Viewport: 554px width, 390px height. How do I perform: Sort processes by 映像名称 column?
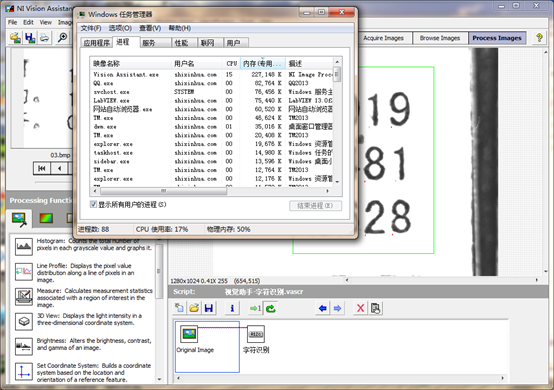130,63
